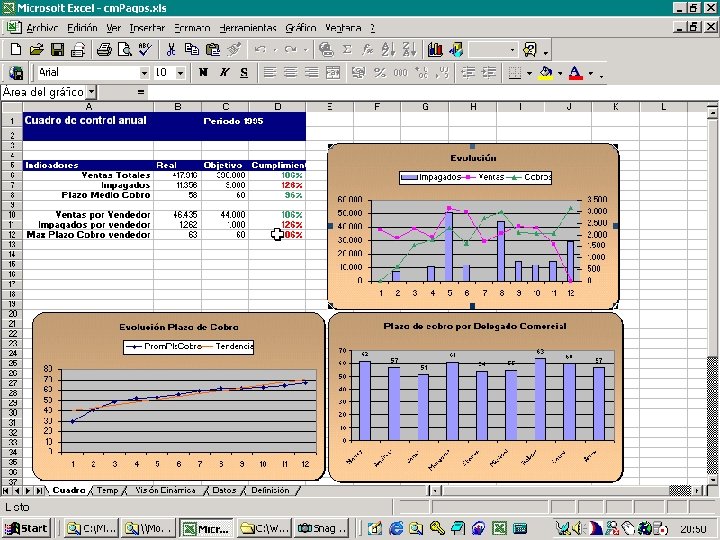
Task: Open the Herramientas menu
Action: click(x=248, y=28)
